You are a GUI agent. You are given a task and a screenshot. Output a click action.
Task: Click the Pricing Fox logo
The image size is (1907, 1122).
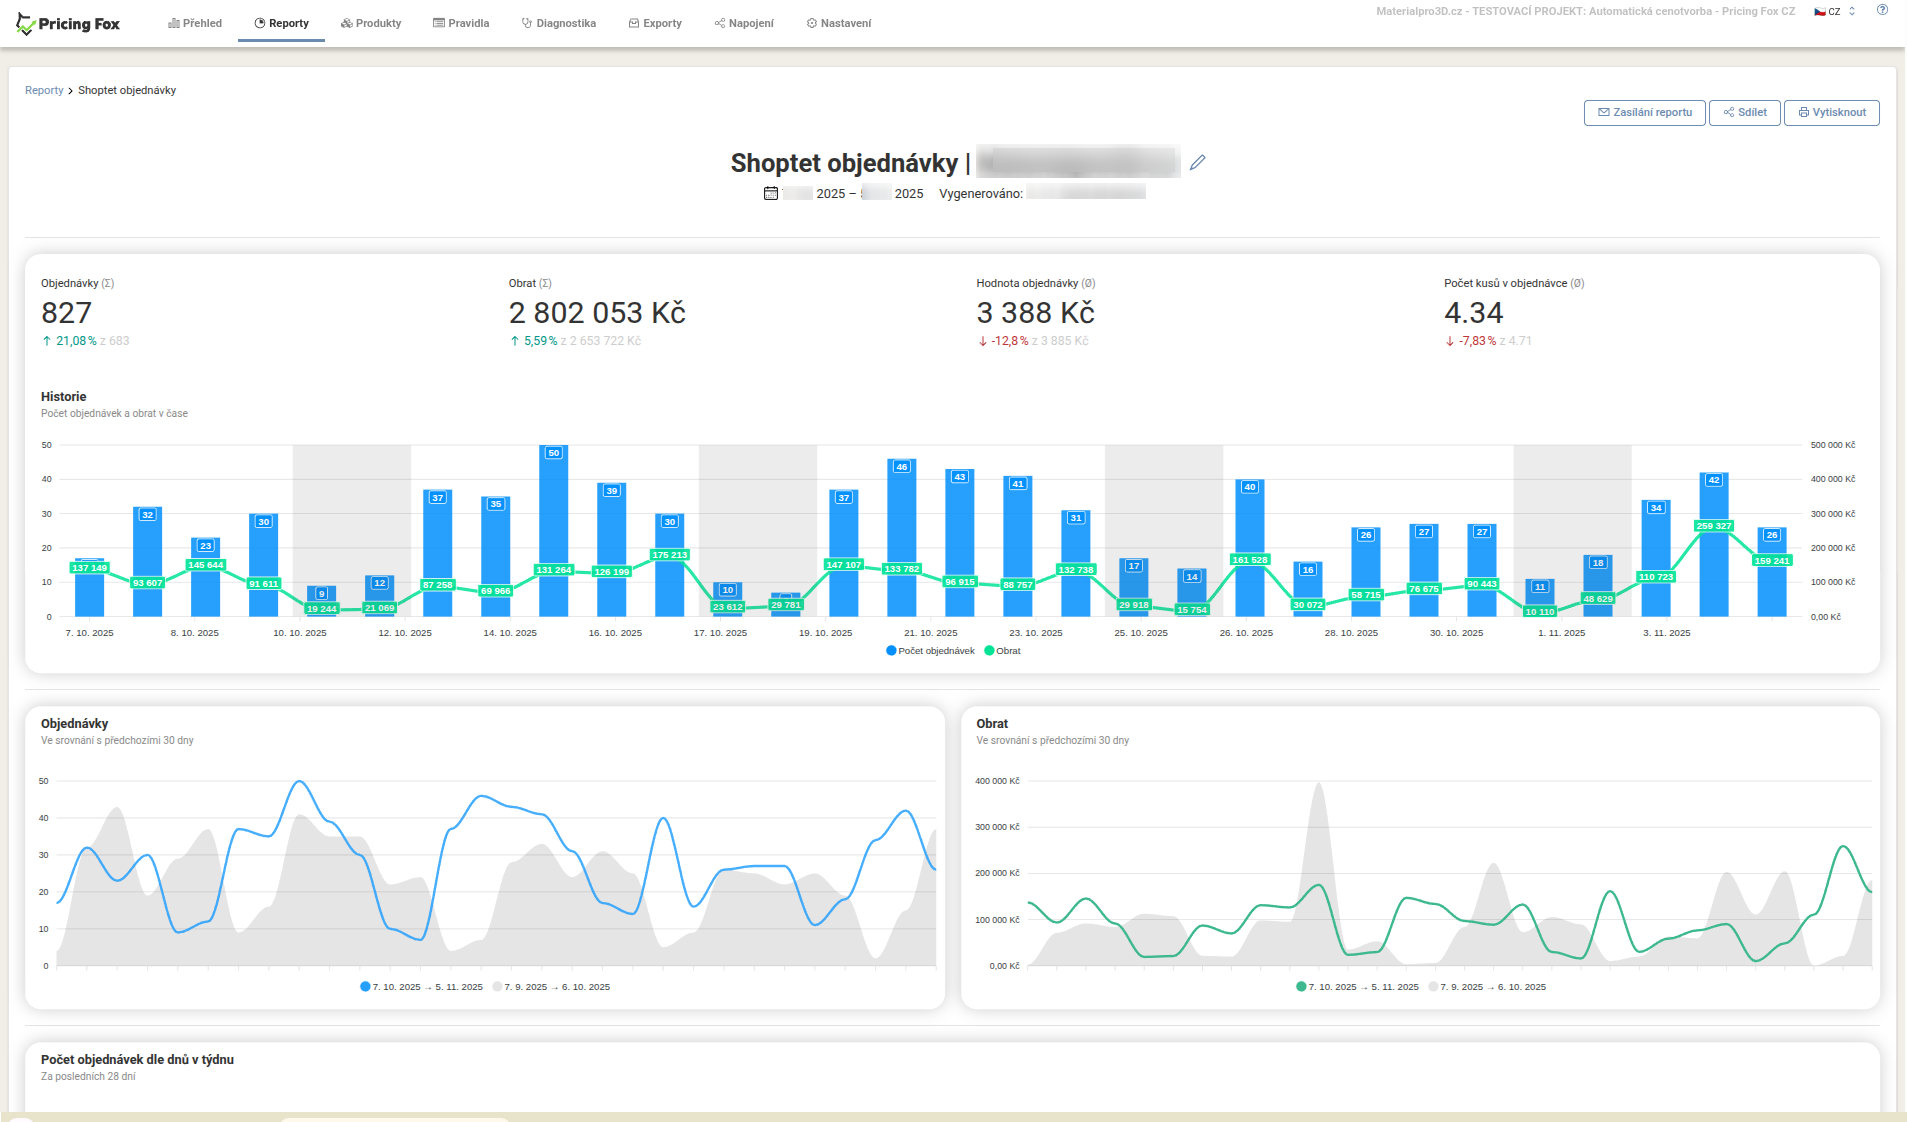click(x=68, y=24)
